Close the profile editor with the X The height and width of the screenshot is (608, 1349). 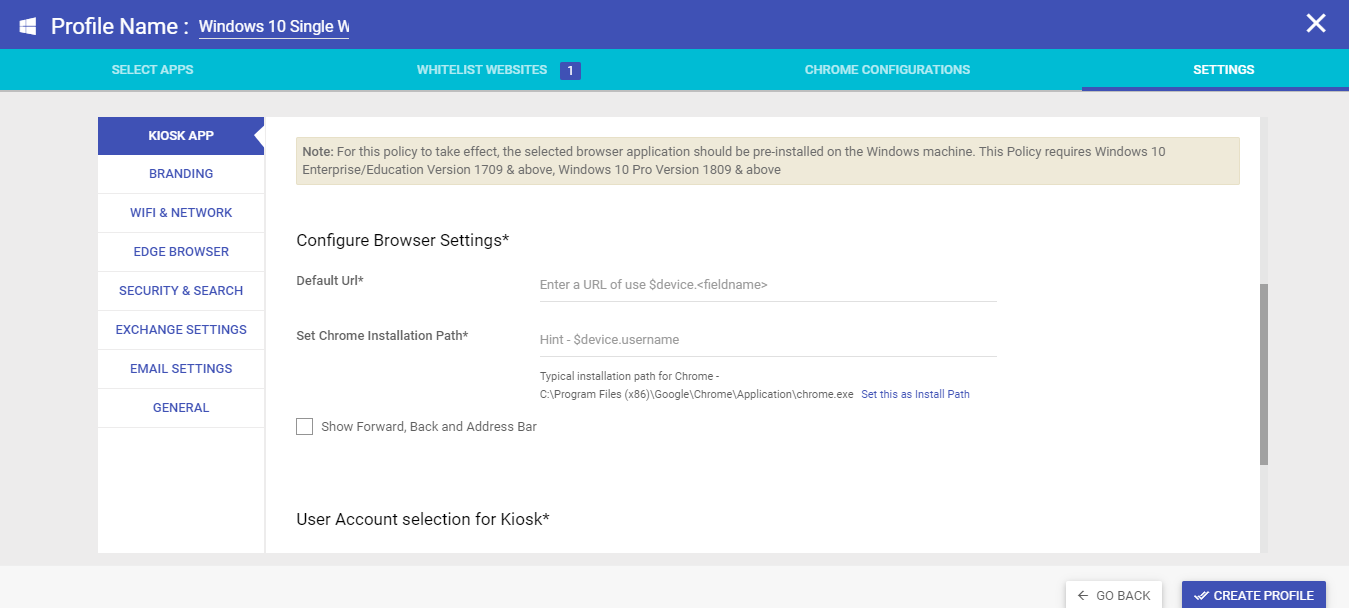(1316, 23)
